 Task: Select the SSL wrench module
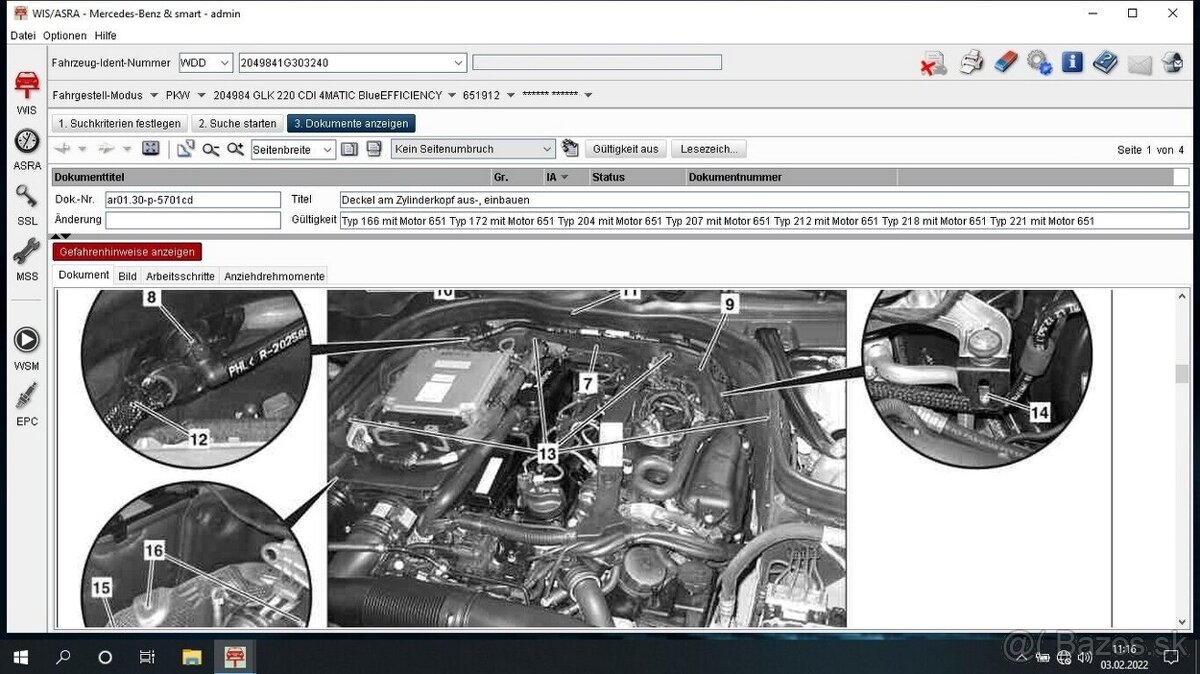pyautogui.click(x=26, y=201)
